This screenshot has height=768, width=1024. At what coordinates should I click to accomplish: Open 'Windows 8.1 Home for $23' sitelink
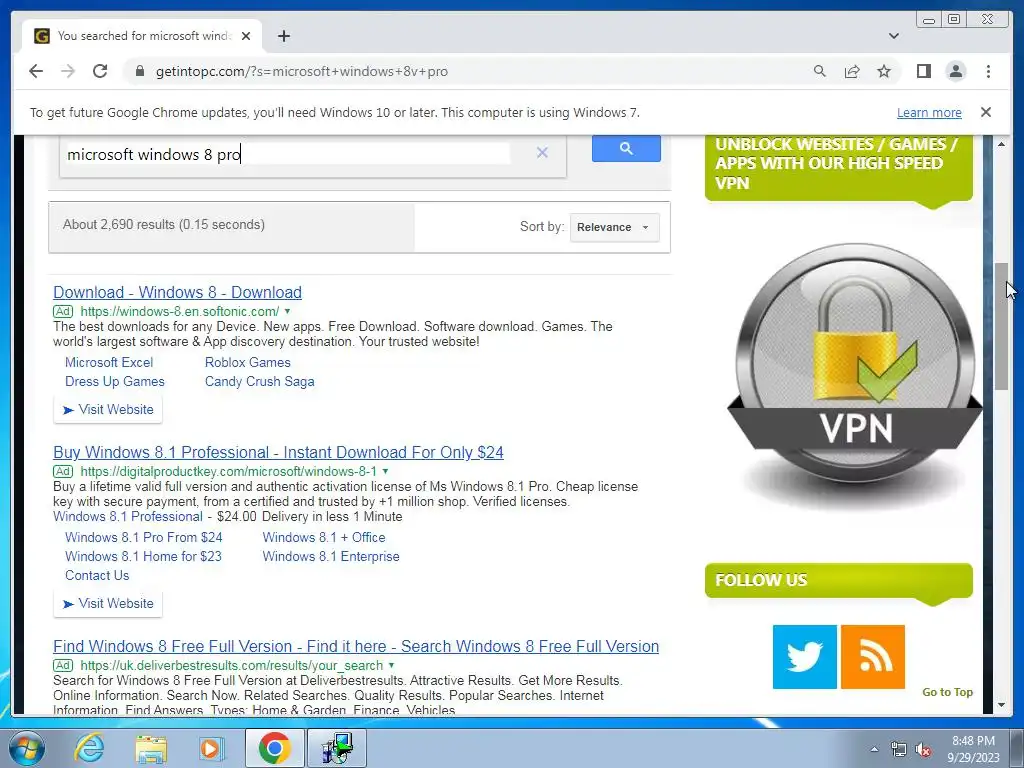pyautogui.click(x=143, y=556)
